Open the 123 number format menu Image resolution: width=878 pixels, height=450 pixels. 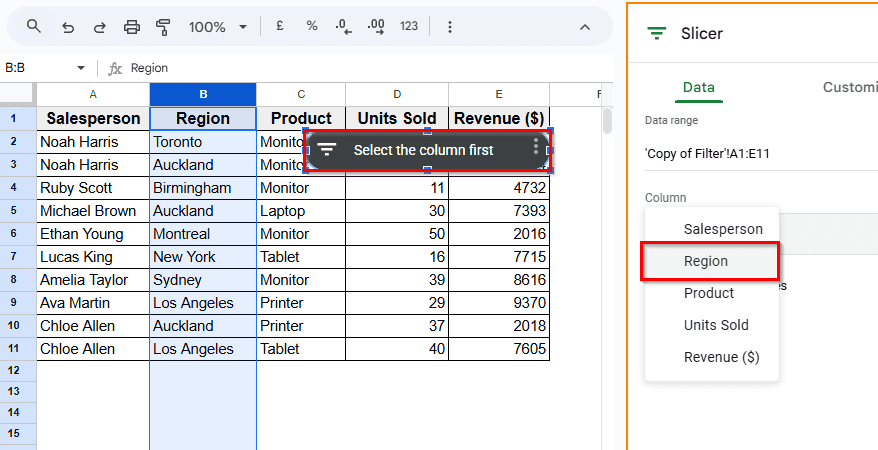(x=408, y=27)
